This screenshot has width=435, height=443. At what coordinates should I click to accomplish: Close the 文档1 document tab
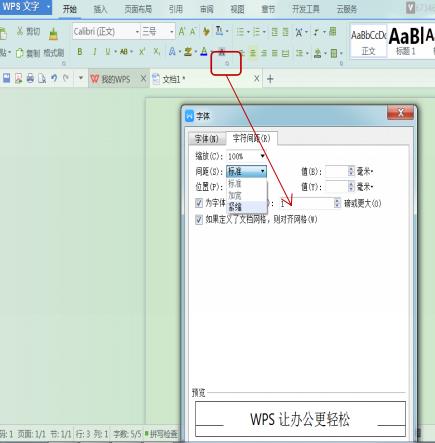click(257, 79)
